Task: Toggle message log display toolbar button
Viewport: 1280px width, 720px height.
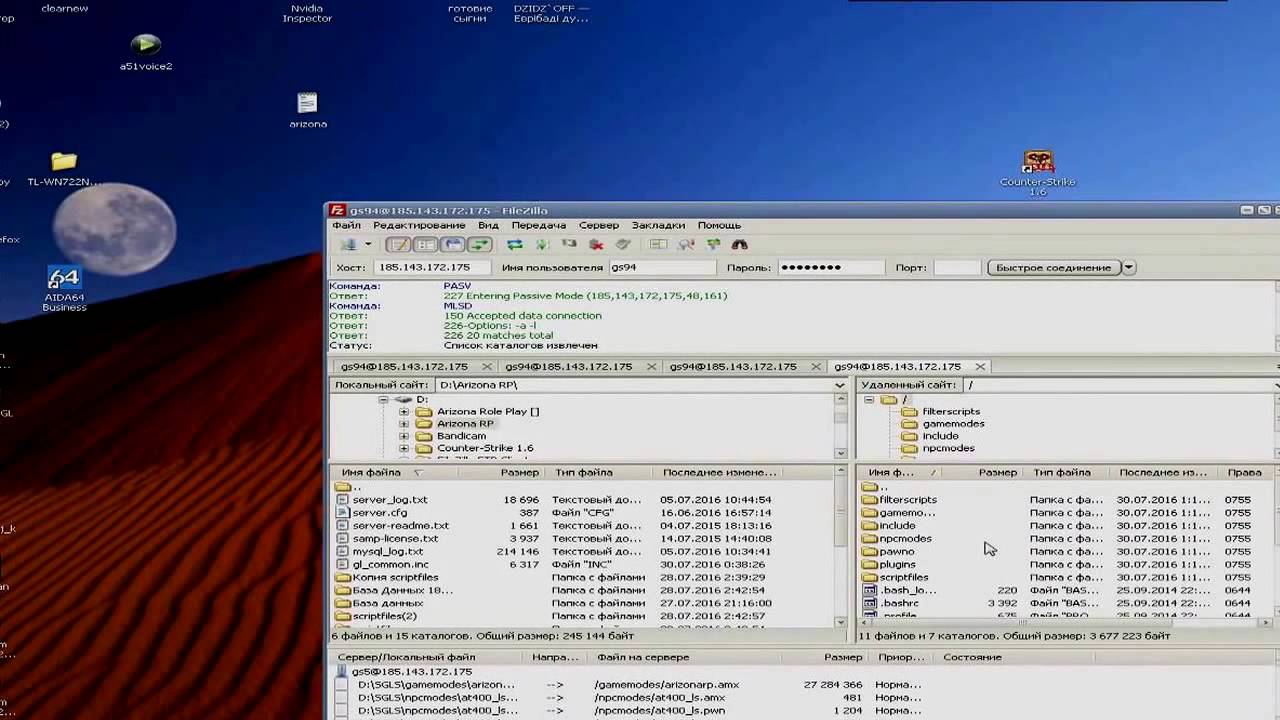Action: 399,244
